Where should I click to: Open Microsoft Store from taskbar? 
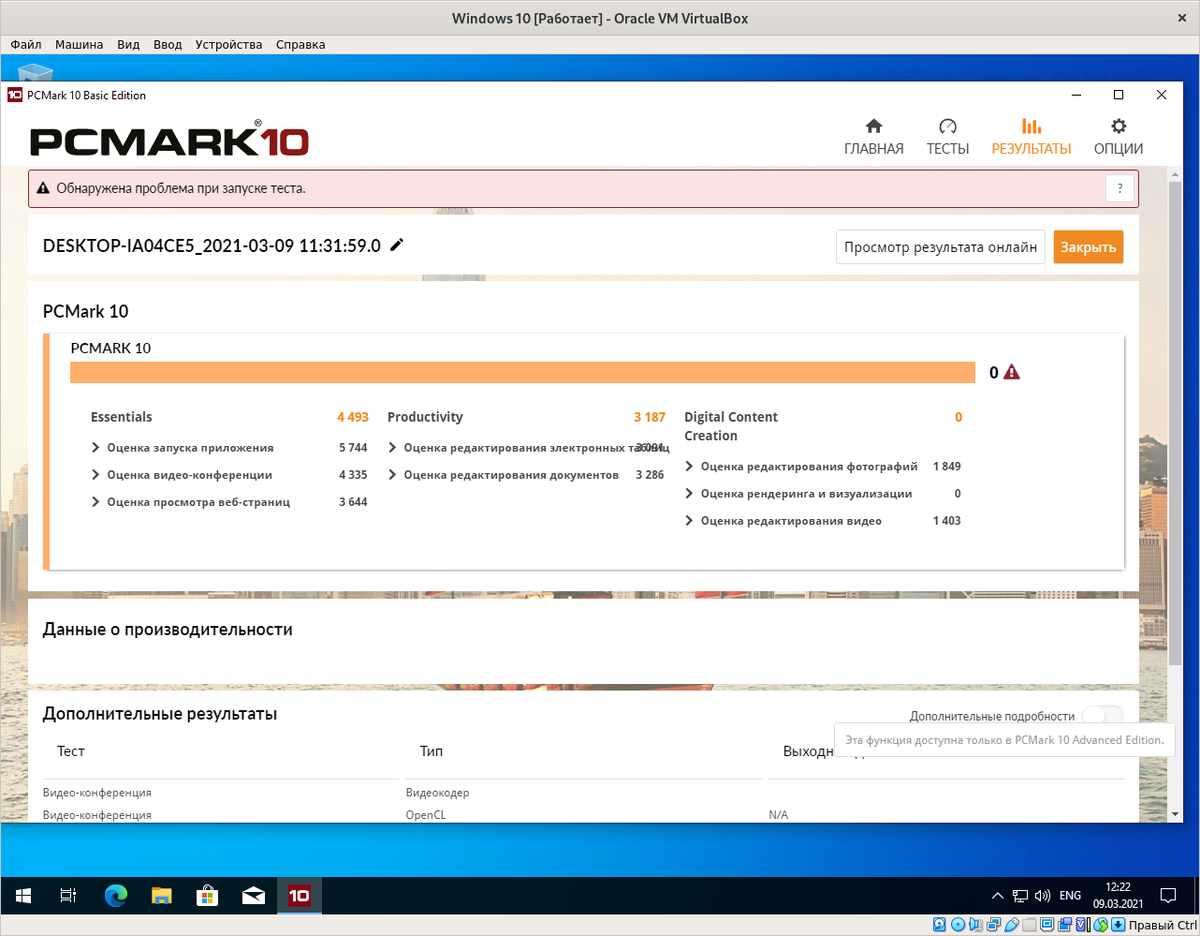tap(208, 895)
